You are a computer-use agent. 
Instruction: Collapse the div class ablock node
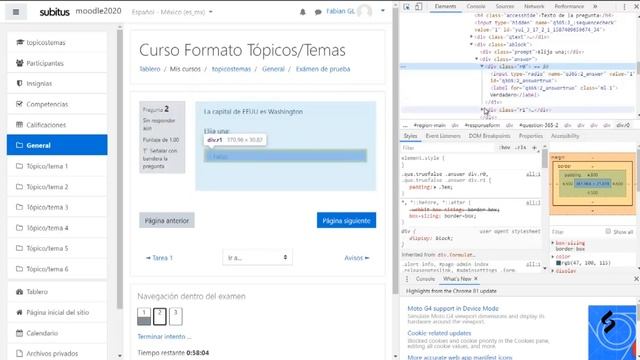tap(471, 44)
